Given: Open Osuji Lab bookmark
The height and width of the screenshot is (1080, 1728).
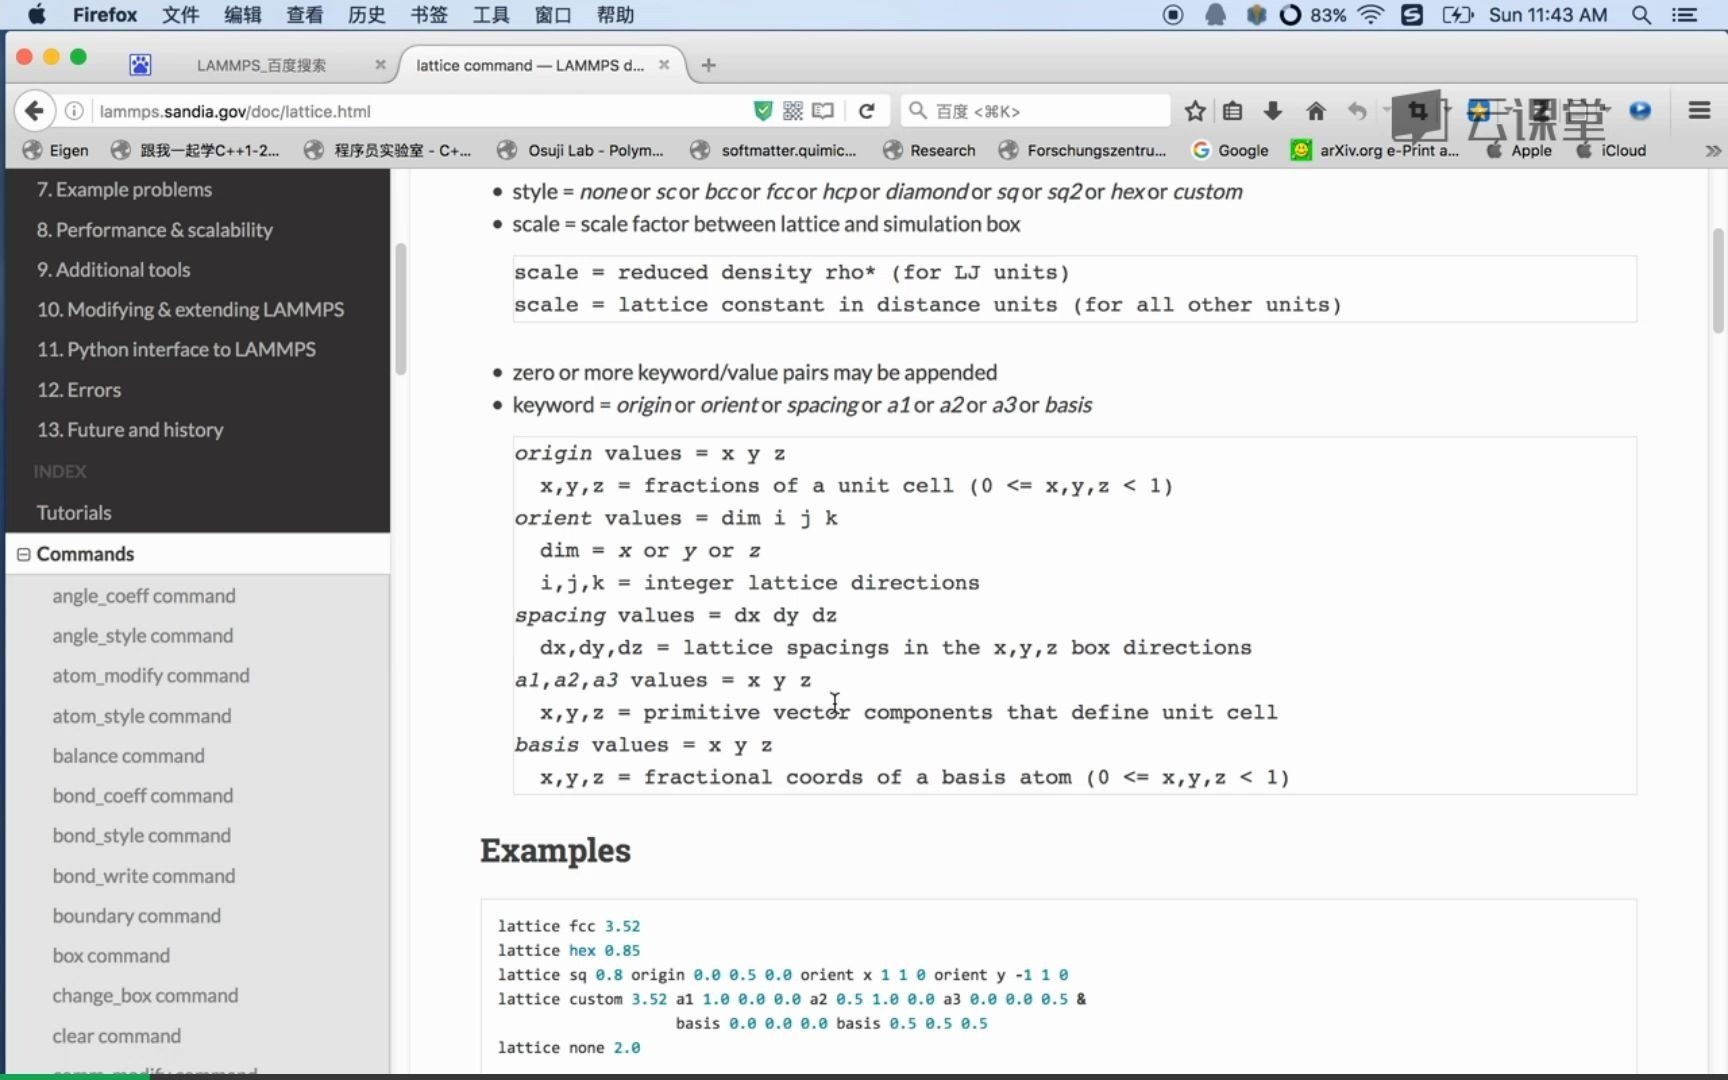Looking at the screenshot, I should tap(581, 151).
